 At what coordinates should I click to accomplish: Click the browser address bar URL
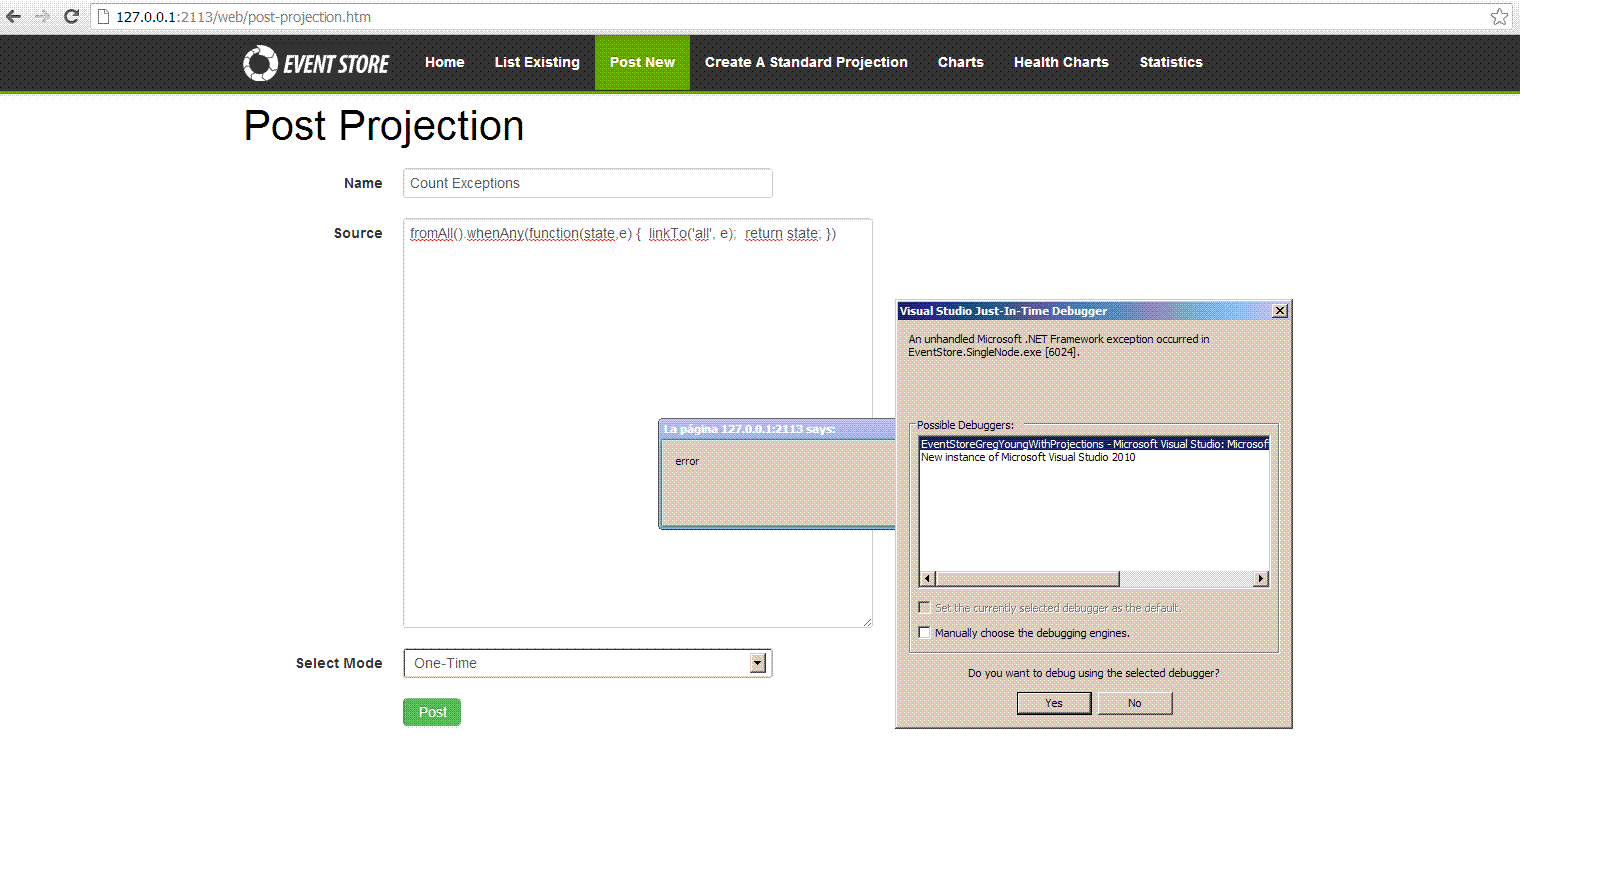(243, 17)
